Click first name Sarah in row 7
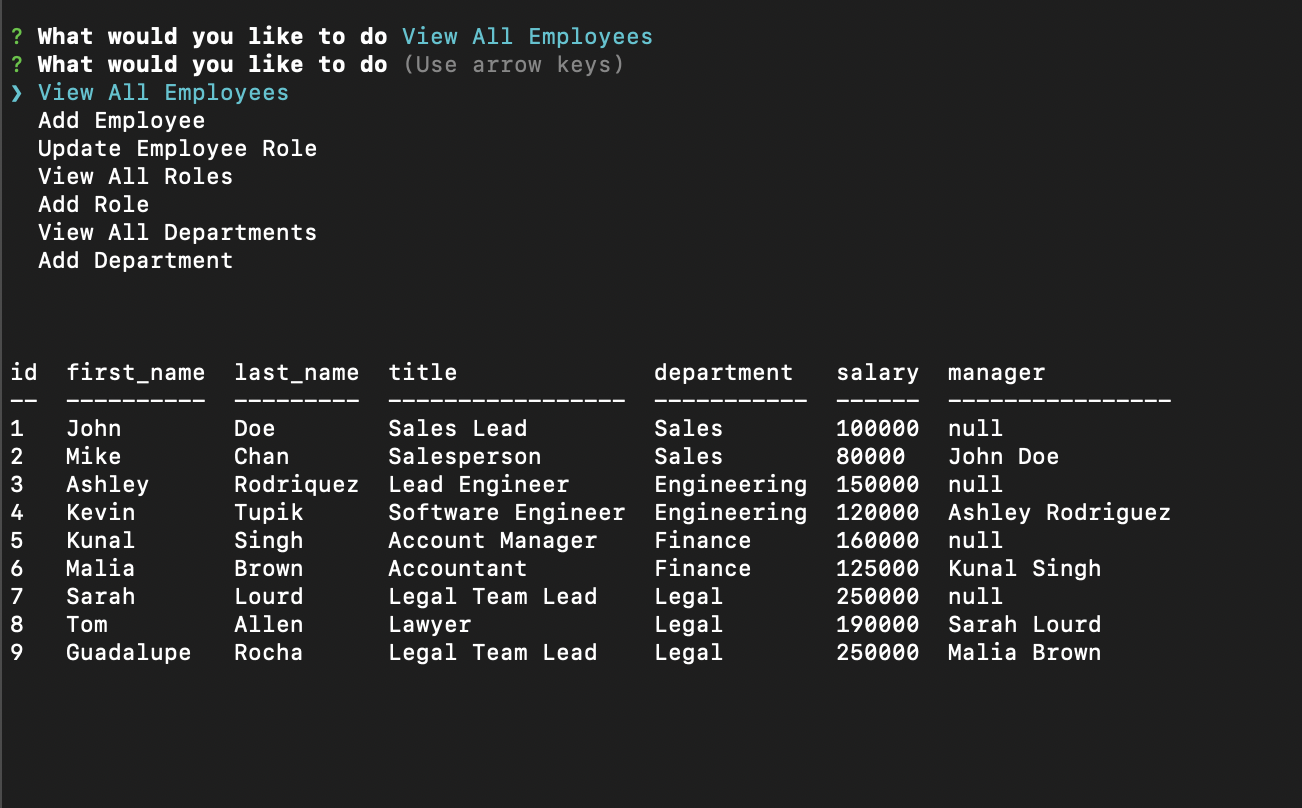This screenshot has height=808, width=1302. (x=100, y=597)
